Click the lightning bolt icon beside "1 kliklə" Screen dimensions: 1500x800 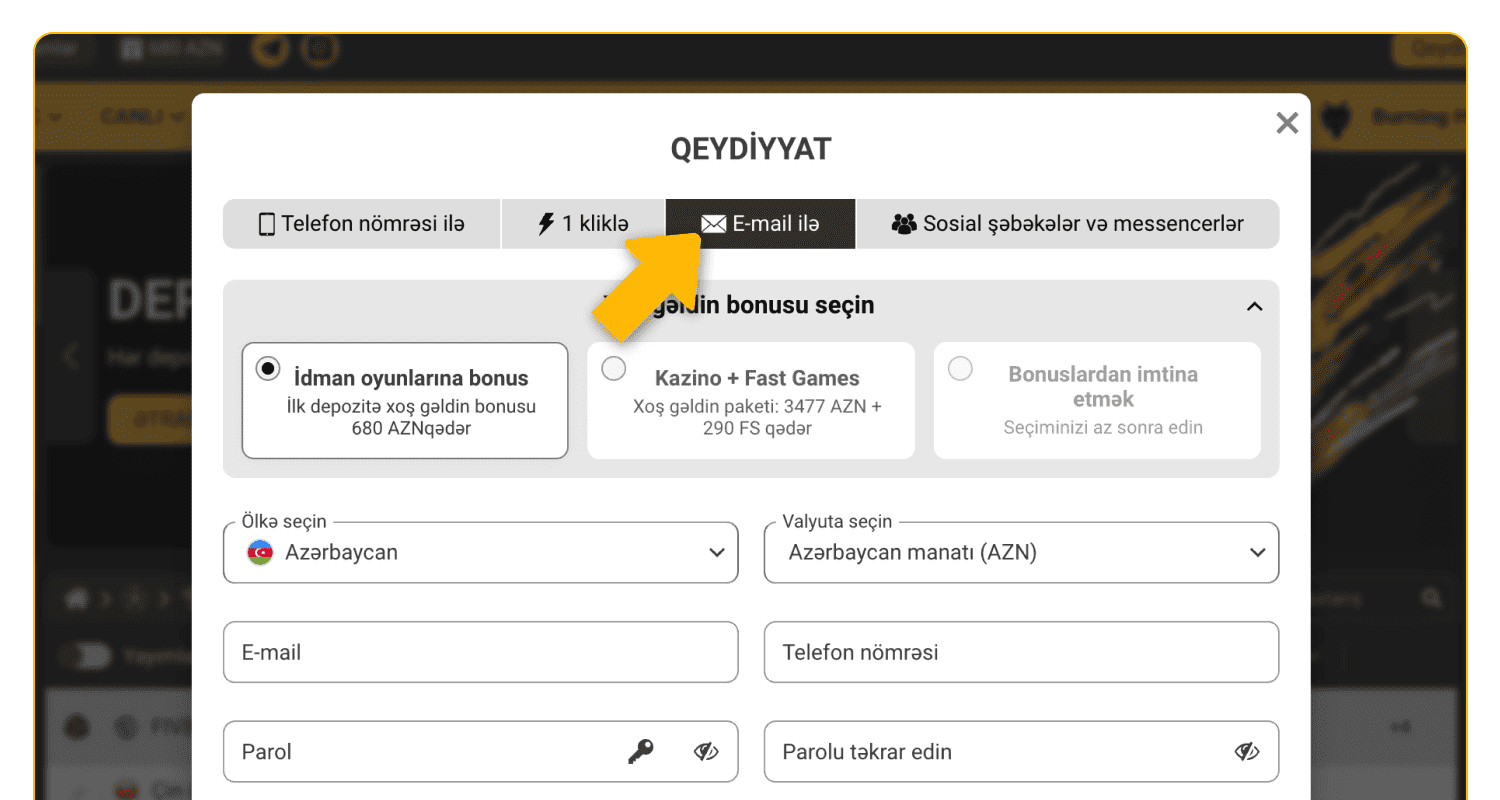tap(545, 223)
